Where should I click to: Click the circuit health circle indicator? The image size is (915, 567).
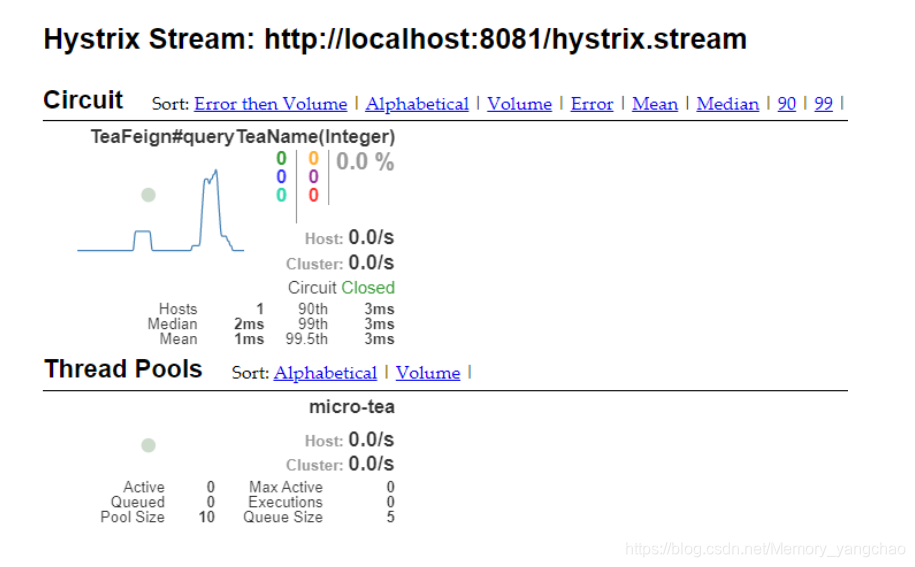148,195
